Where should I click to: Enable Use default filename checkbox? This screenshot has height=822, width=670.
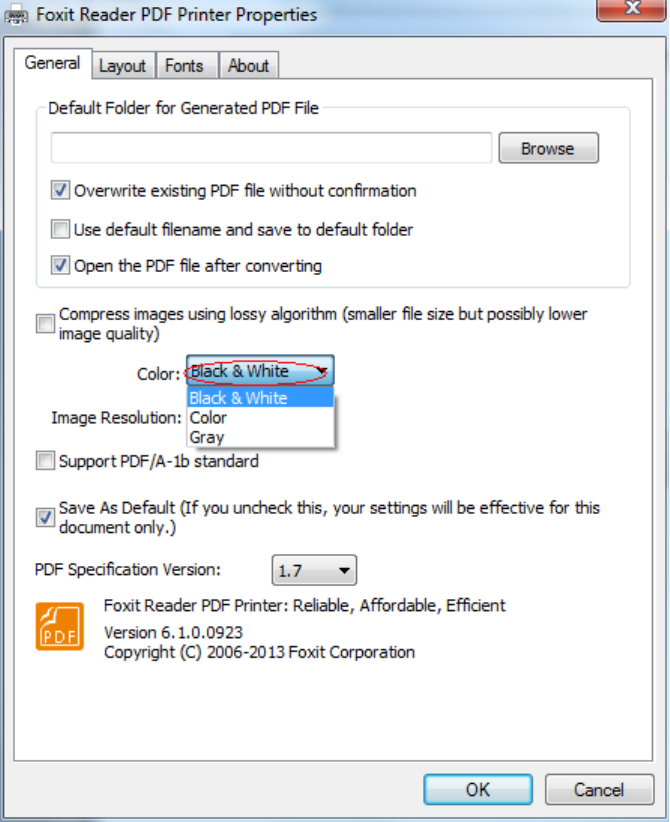click(x=60, y=229)
